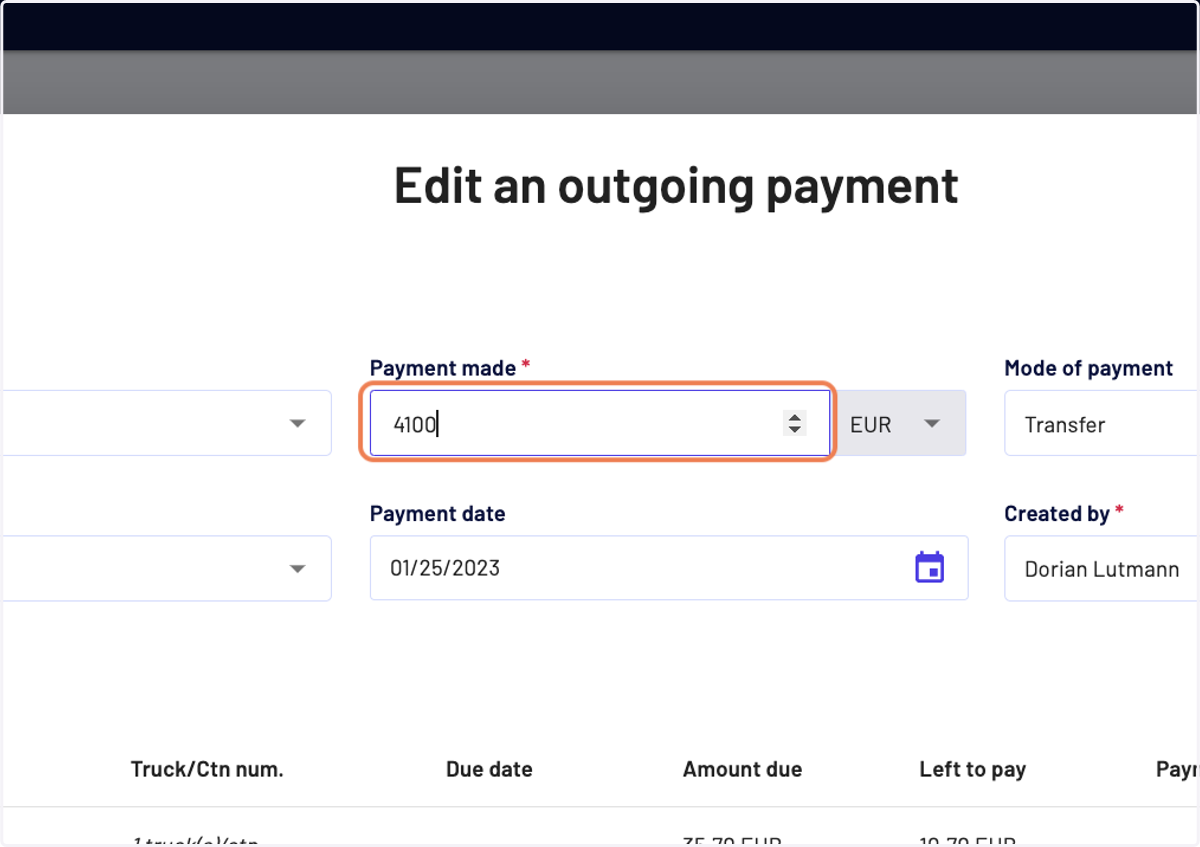The height and width of the screenshot is (847, 1200).
Task: Open the Payment date calendar icon
Action: [x=930, y=567]
